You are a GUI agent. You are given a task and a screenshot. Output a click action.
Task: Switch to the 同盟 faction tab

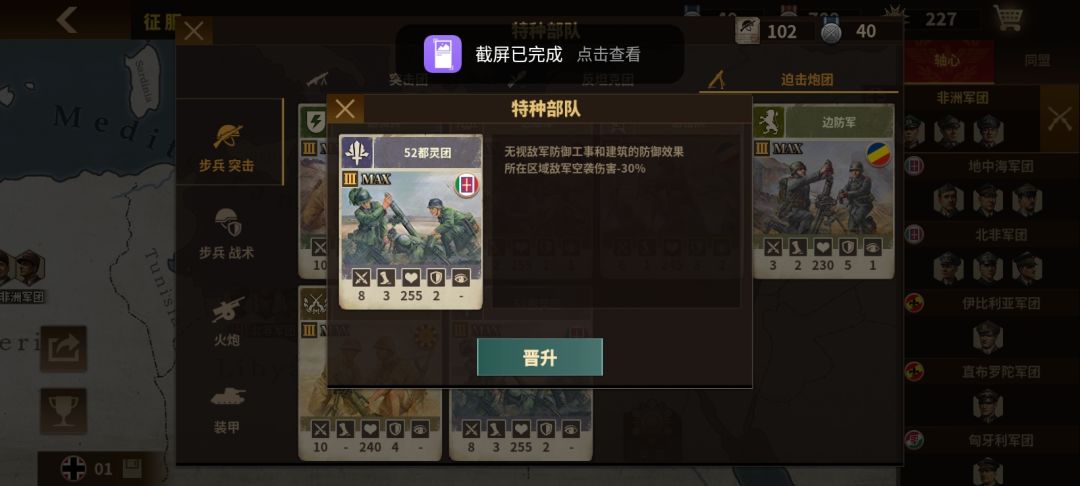(1037, 61)
